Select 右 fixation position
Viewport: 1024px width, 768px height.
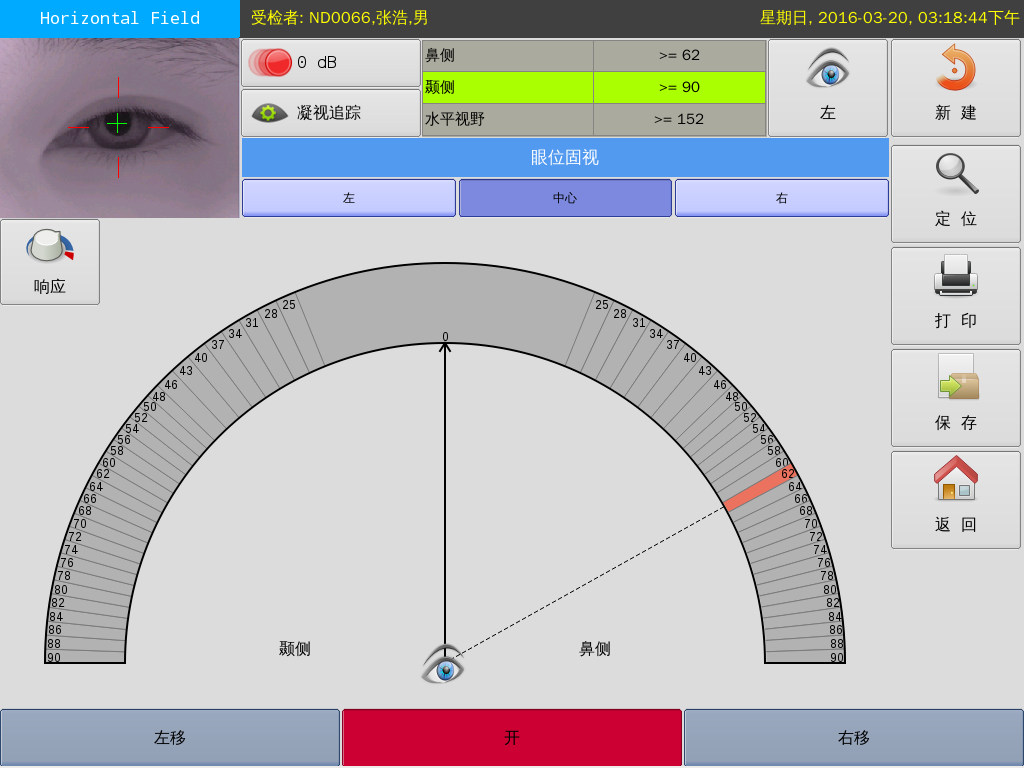pyautogui.click(x=781, y=198)
